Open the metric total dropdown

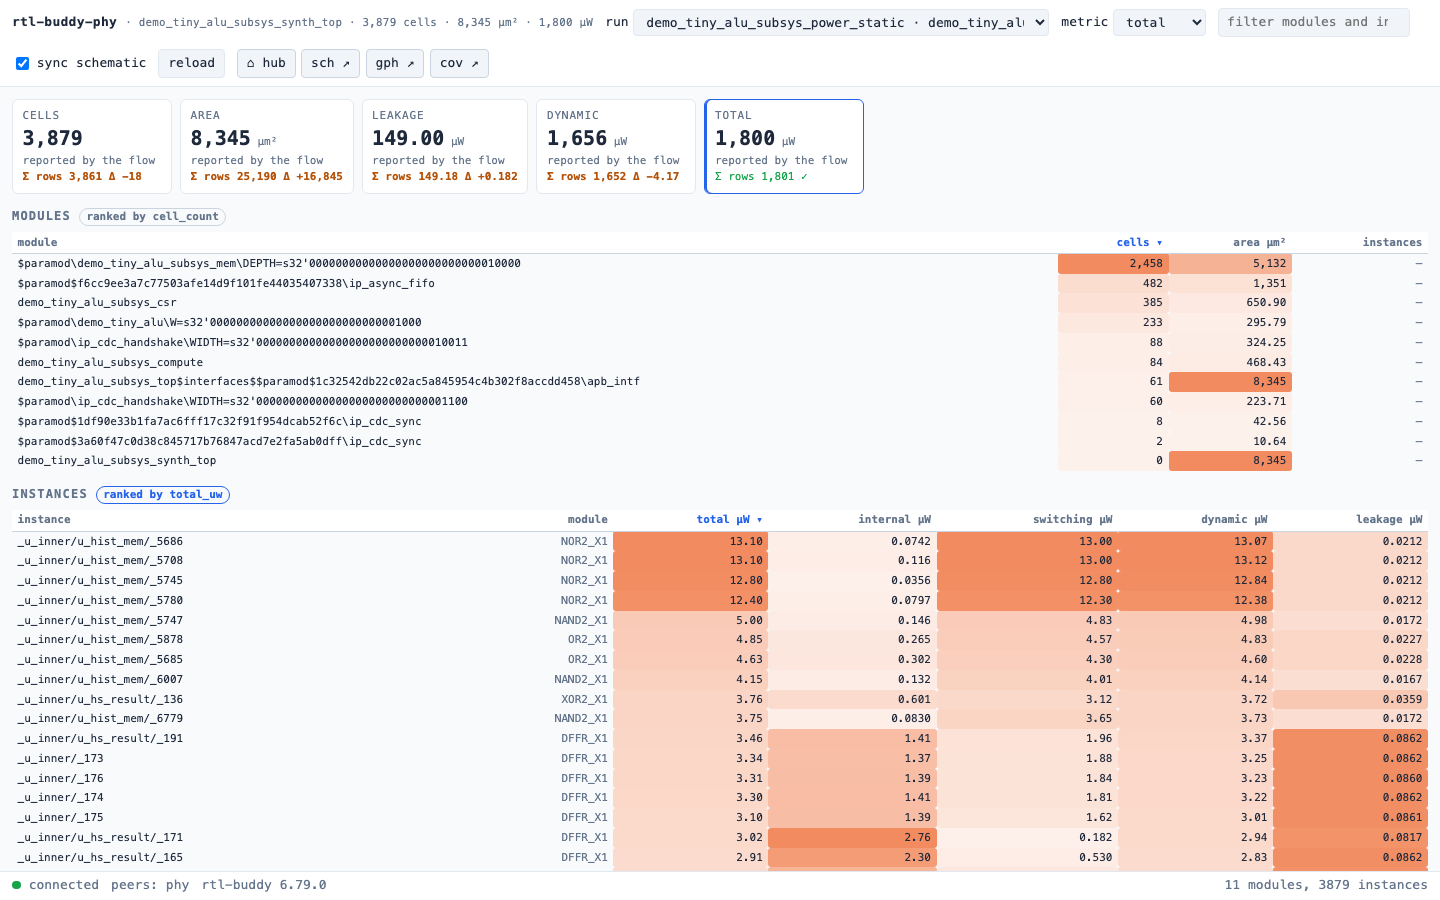(x=1159, y=22)
